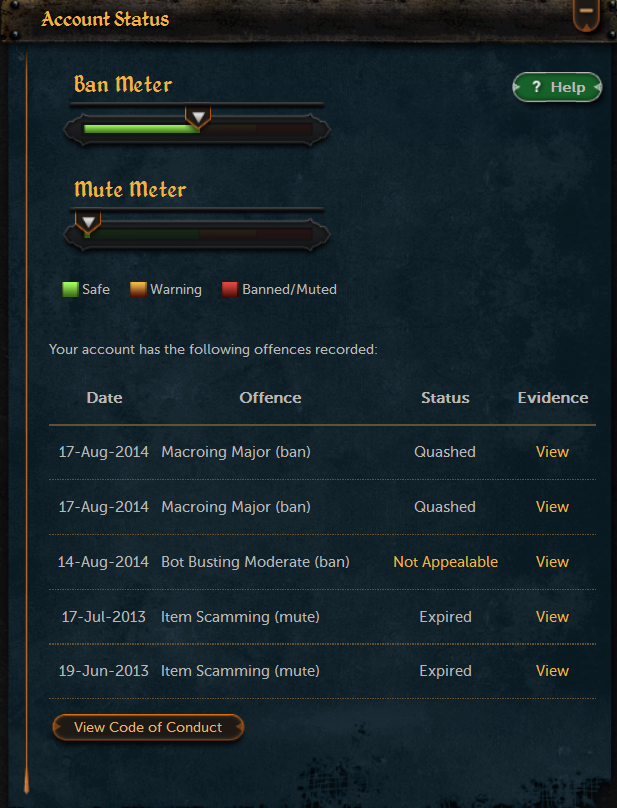View evidence for first Macroing Major offence
The image size is (617, 808).
pos(552,452)
